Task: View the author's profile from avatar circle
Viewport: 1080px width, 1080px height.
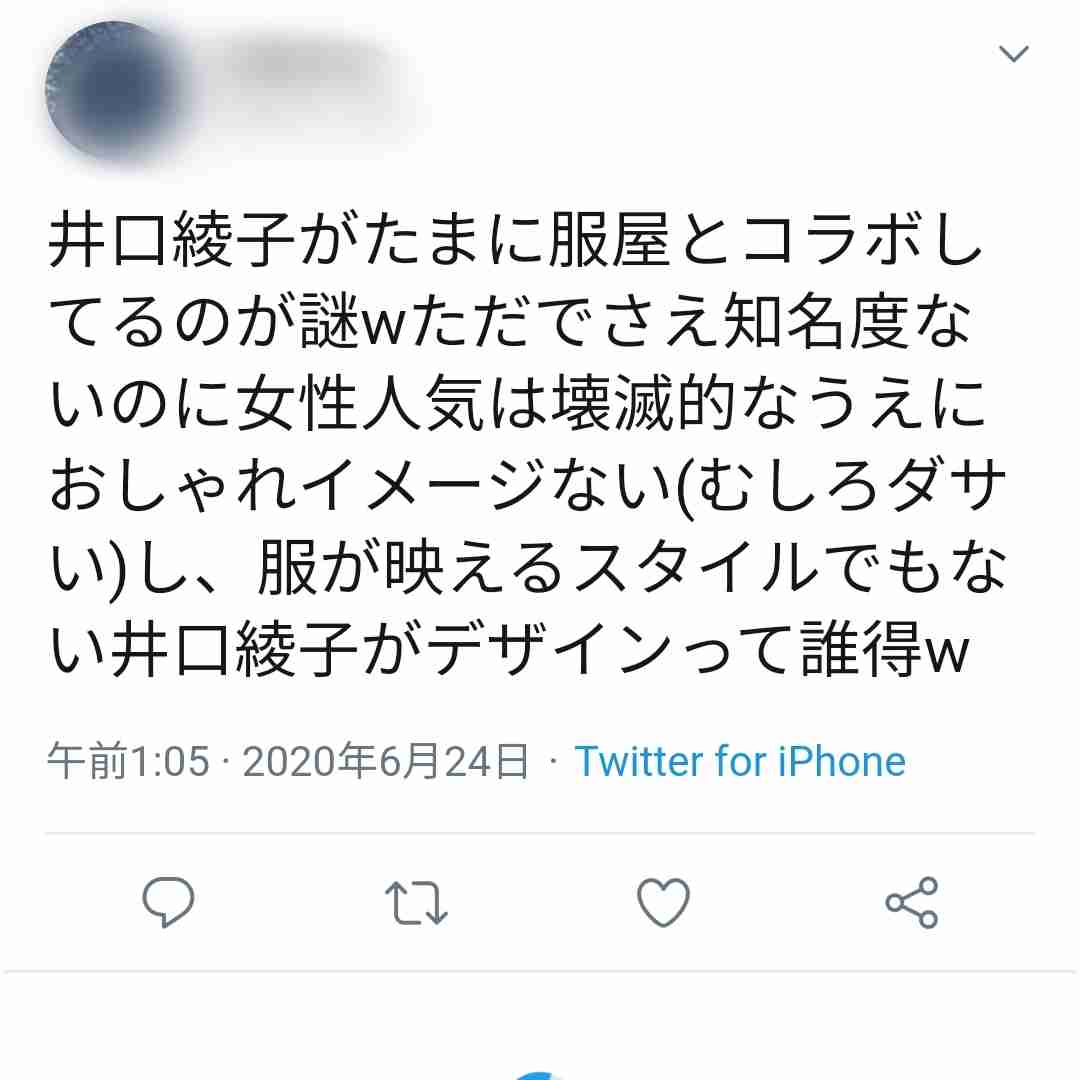Action: click(x=112, y=90)
